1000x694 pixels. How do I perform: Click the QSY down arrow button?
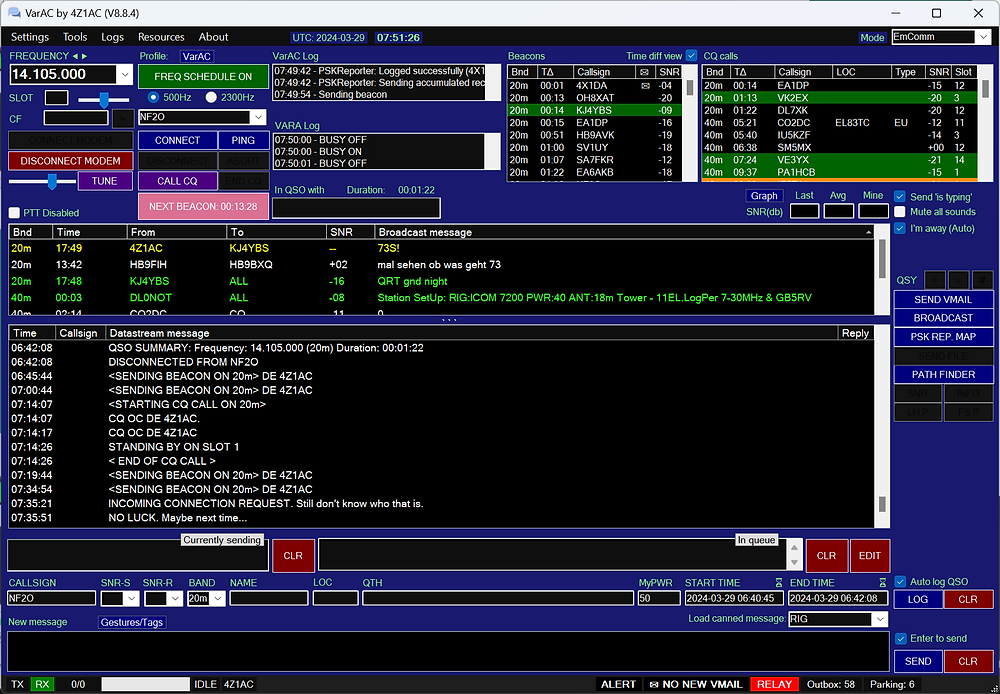tap(935, 280)
